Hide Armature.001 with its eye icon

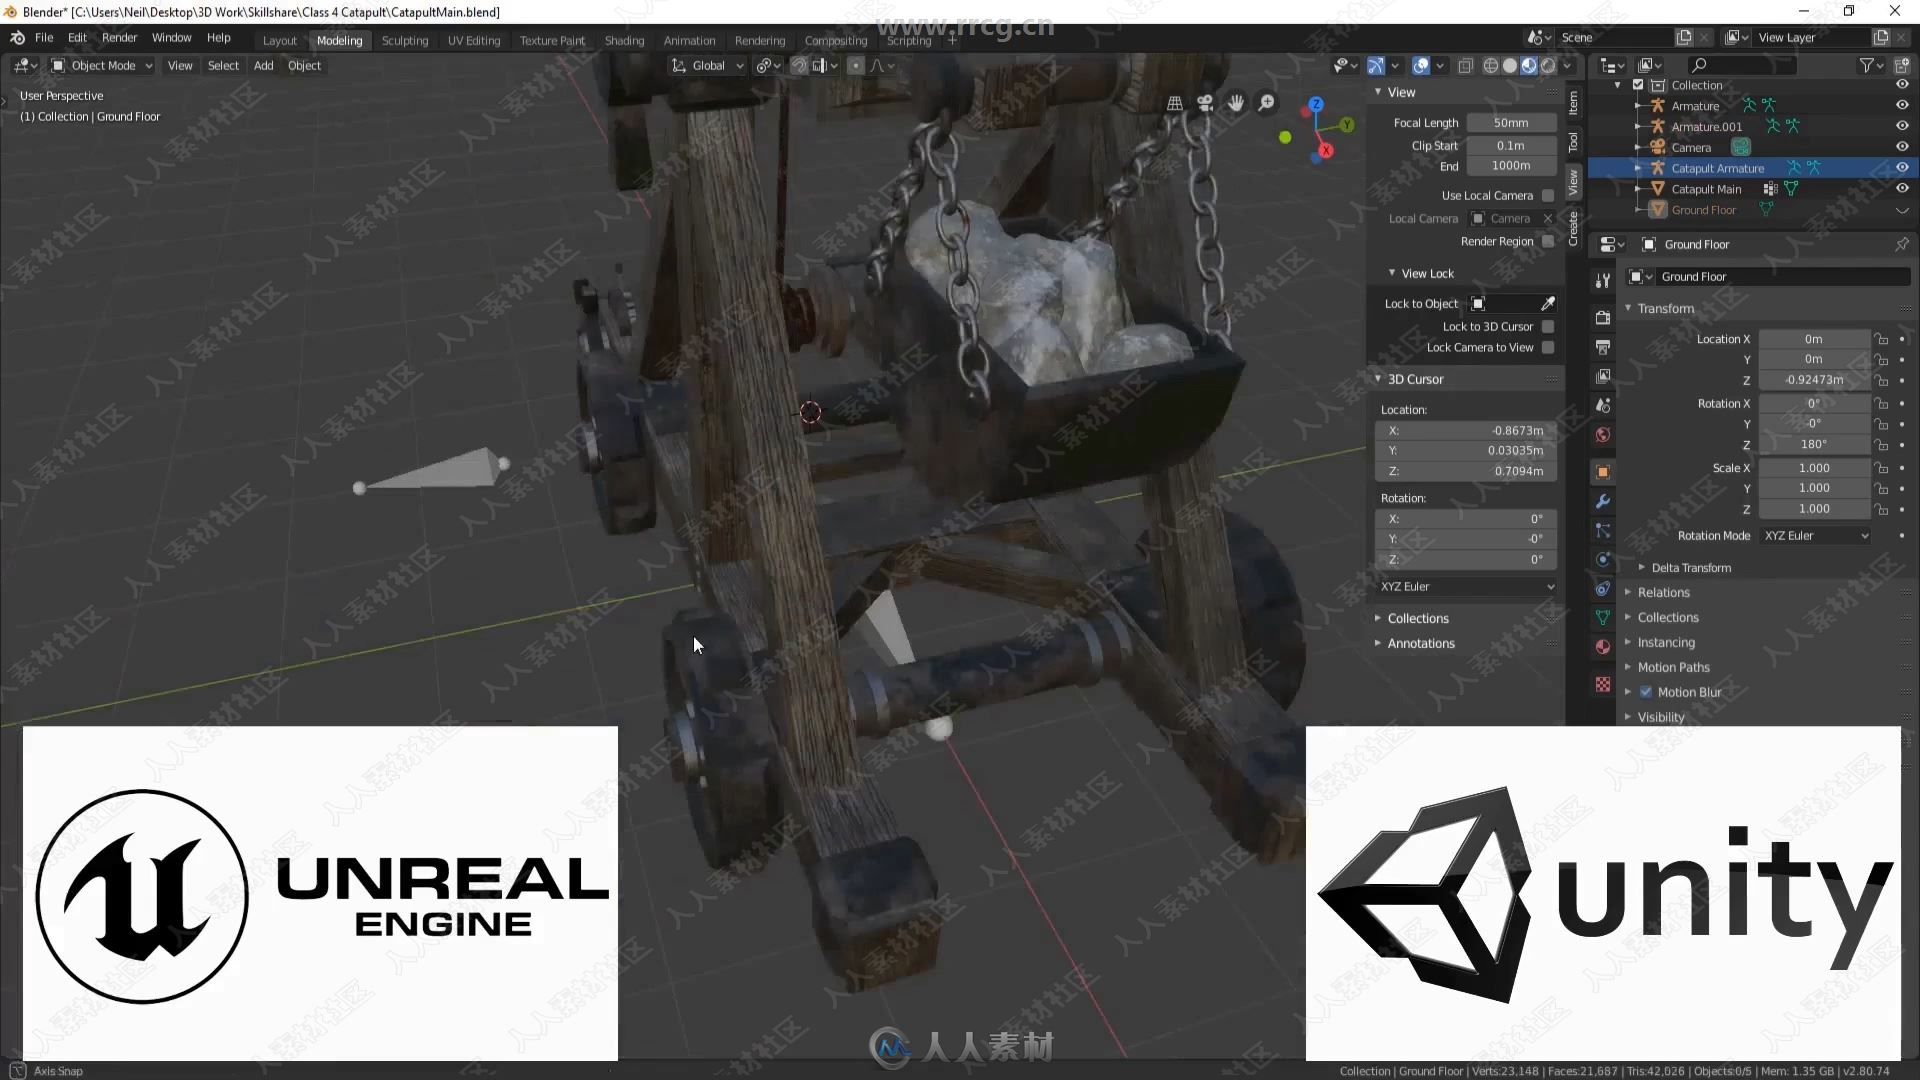(x=1902, y=126)
